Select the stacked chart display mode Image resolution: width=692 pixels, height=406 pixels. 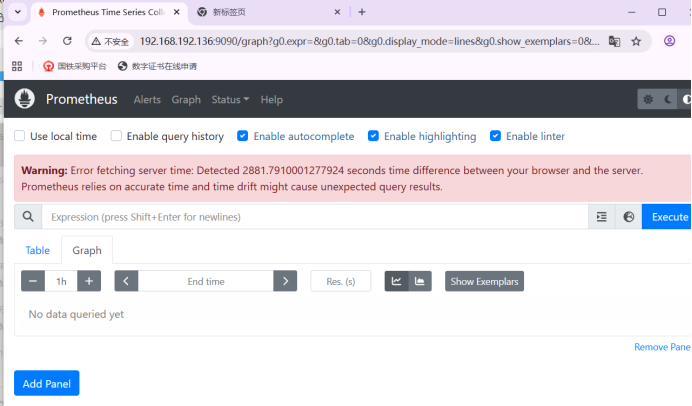point(420,281)
